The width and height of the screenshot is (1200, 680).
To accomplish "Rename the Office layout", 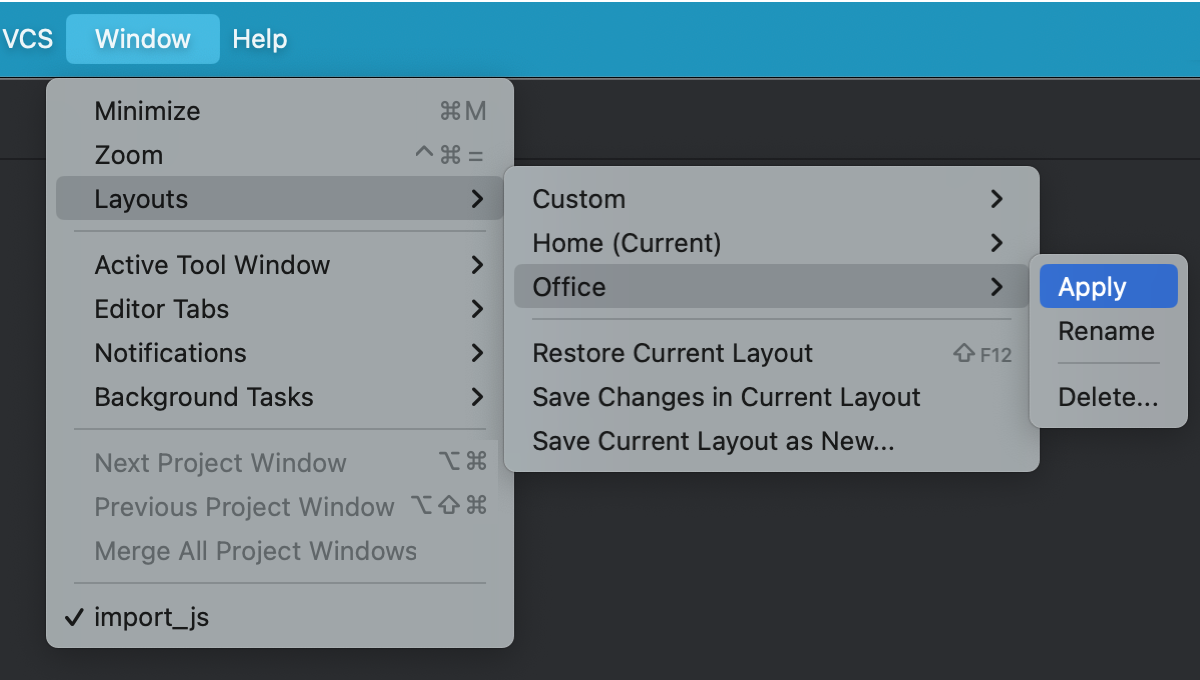I will tap(1106, 331).
